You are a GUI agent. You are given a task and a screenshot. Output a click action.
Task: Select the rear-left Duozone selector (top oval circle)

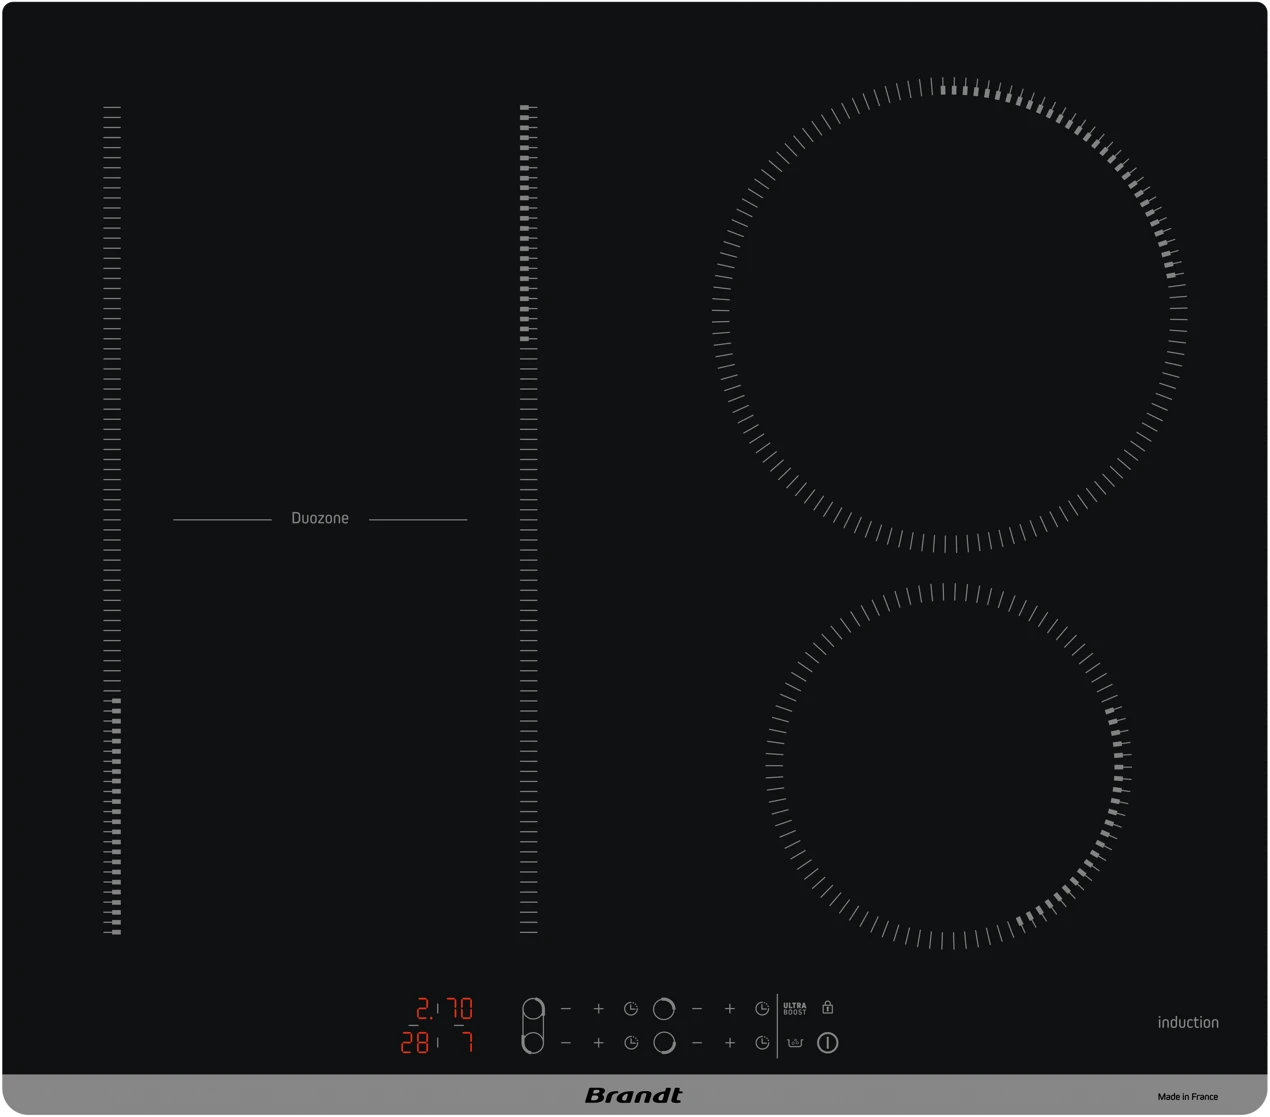[533, 1009]
